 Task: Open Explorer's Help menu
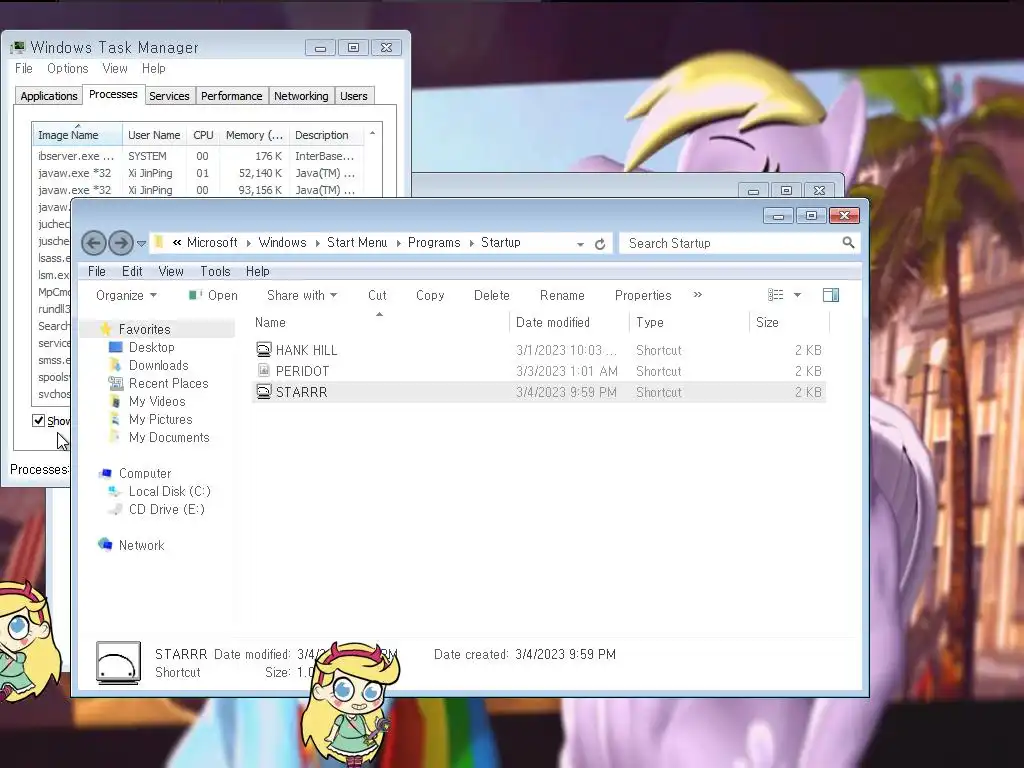(x=257, y=271)
